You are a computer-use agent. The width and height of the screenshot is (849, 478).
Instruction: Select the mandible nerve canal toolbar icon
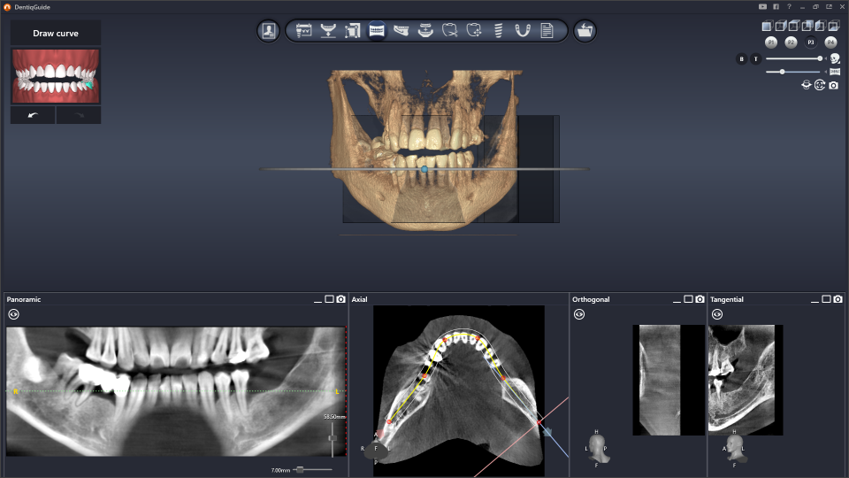point(401,30)
